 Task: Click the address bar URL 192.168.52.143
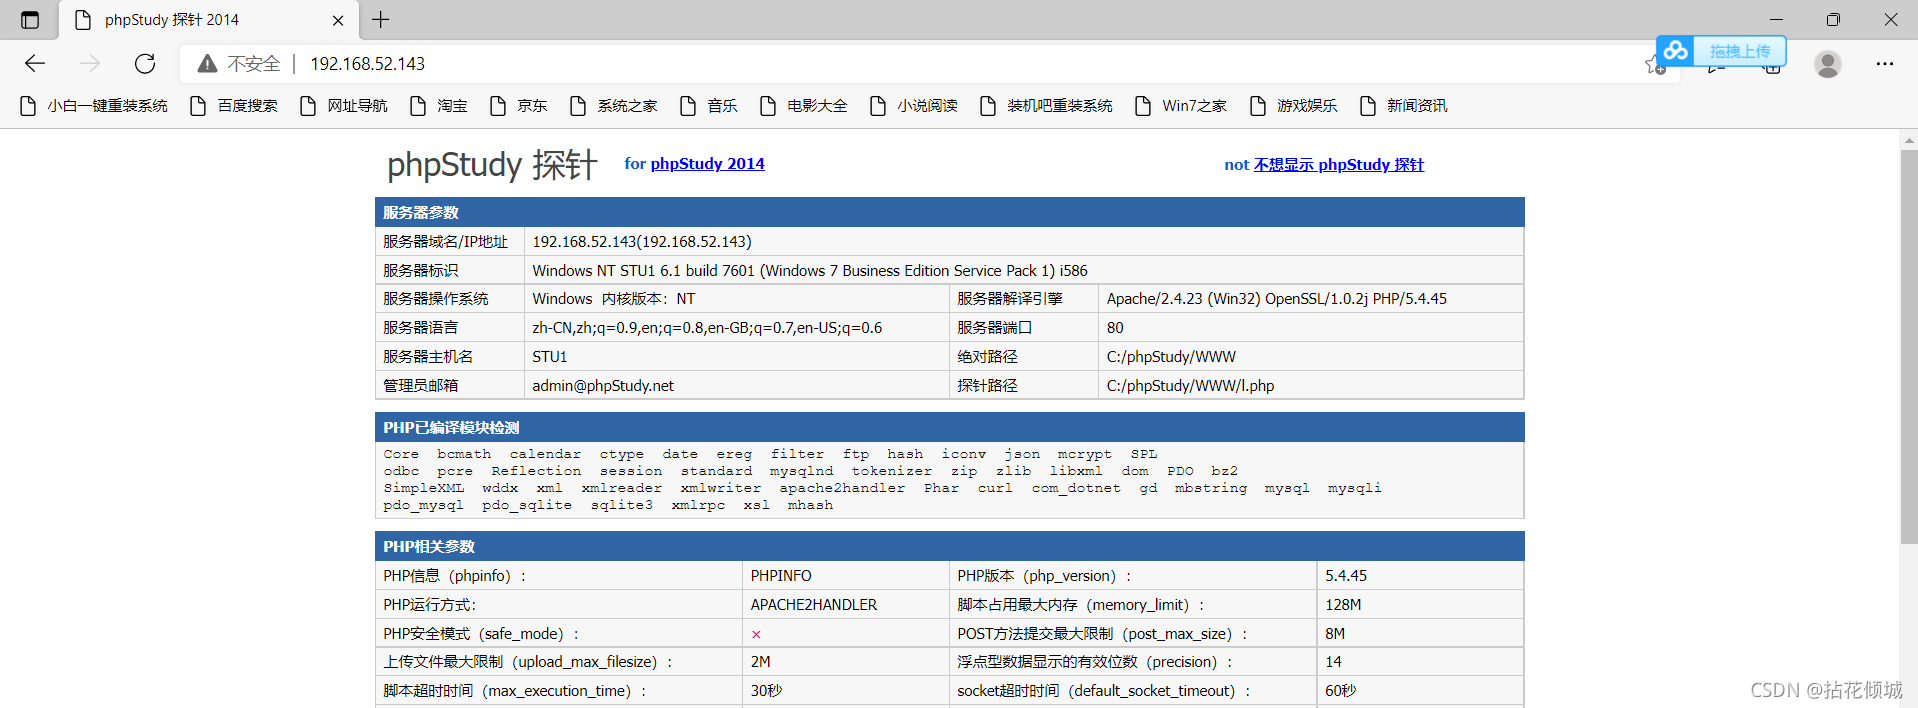[367, 64]
